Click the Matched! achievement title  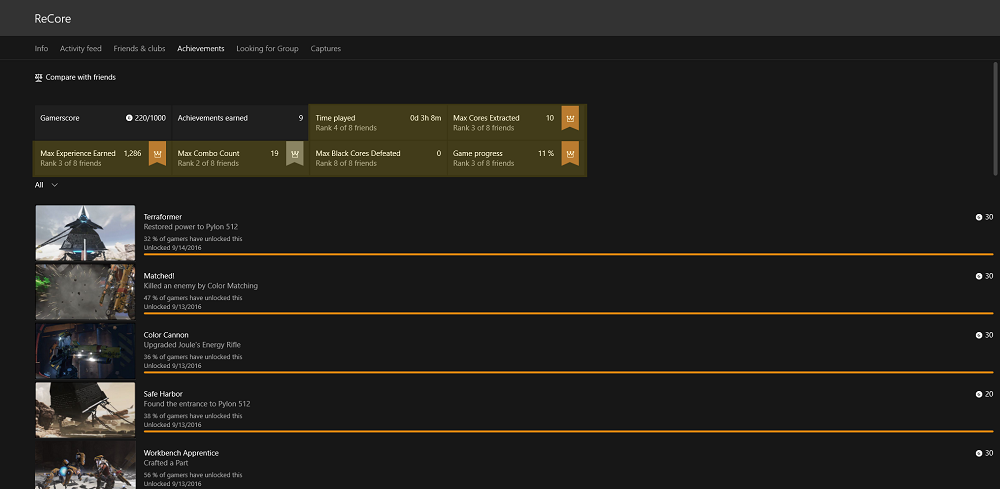pyautogui.click(x=159, y=276)
